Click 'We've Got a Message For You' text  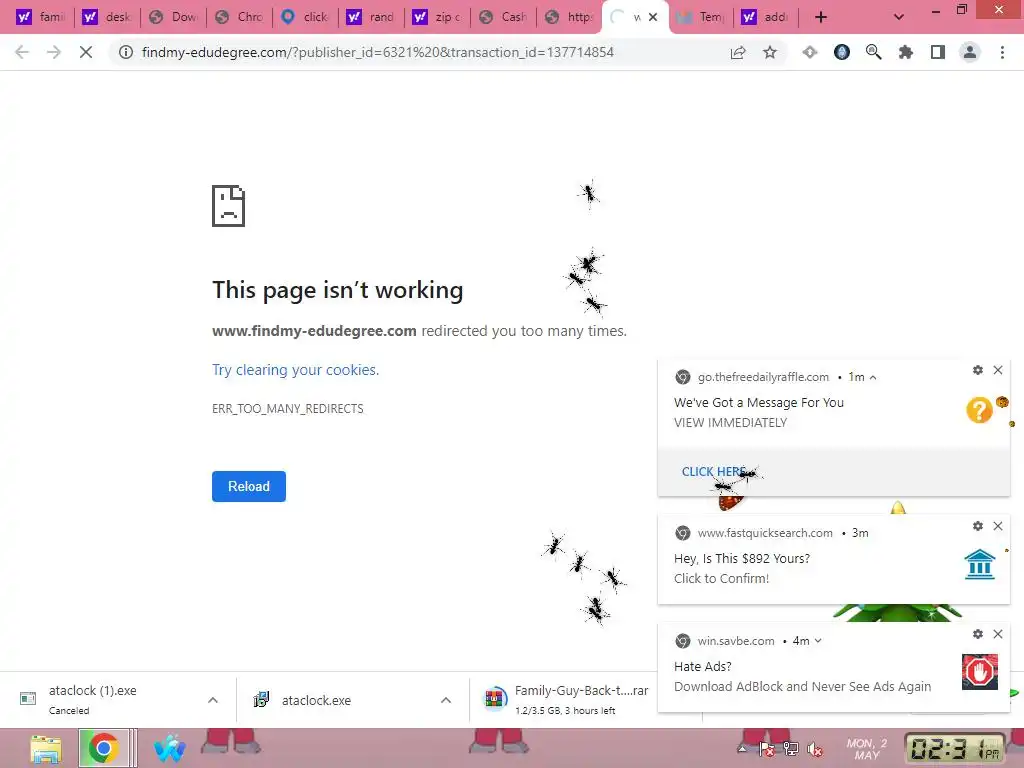pyautogui.click(x=759, y=402)
